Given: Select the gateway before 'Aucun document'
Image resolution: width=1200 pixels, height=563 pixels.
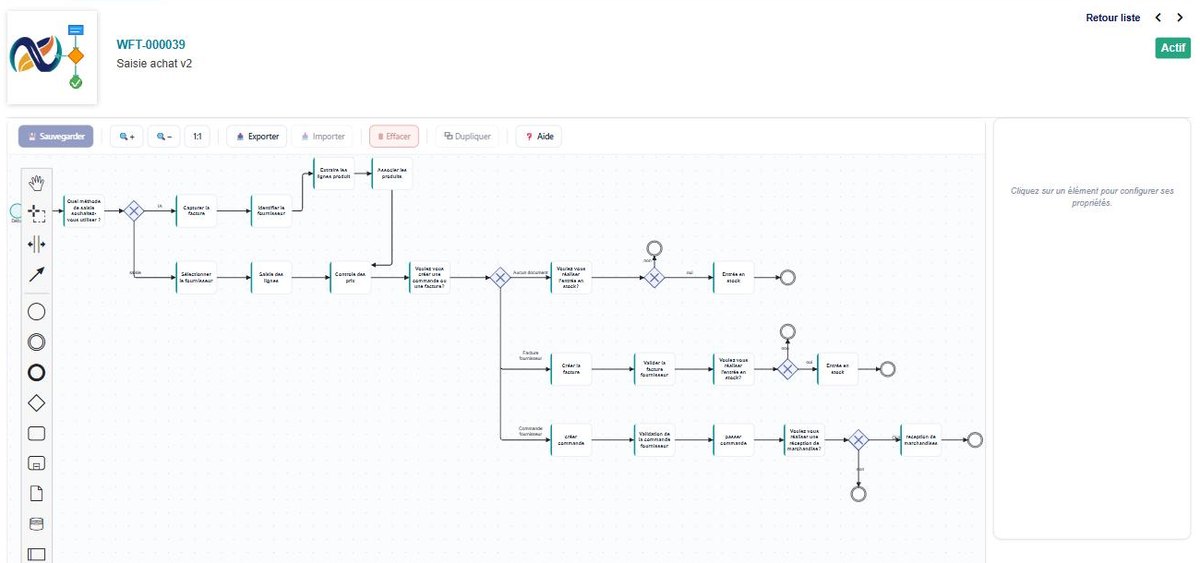Looking at the screenshot, I should point(499,278).
